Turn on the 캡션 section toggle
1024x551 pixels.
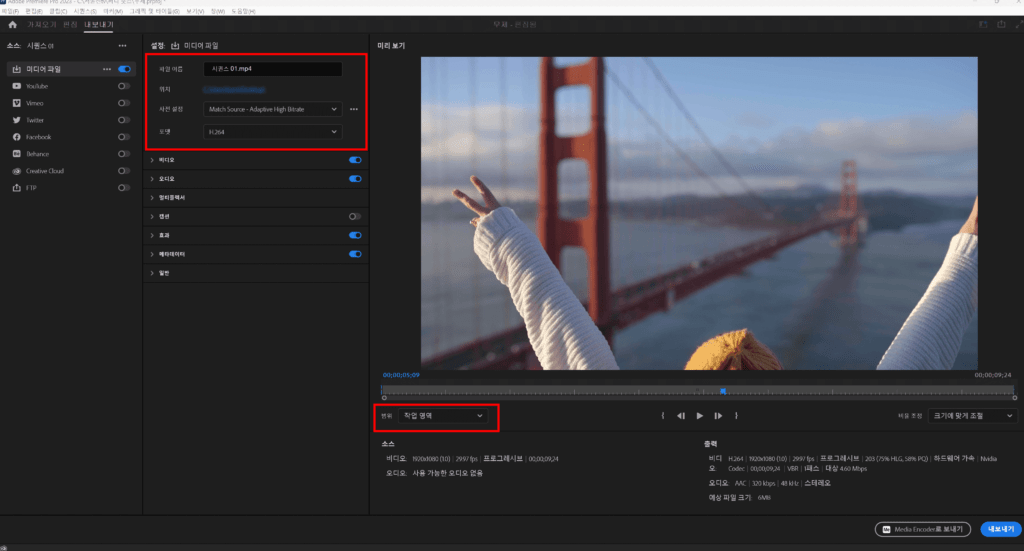[355, 217]
